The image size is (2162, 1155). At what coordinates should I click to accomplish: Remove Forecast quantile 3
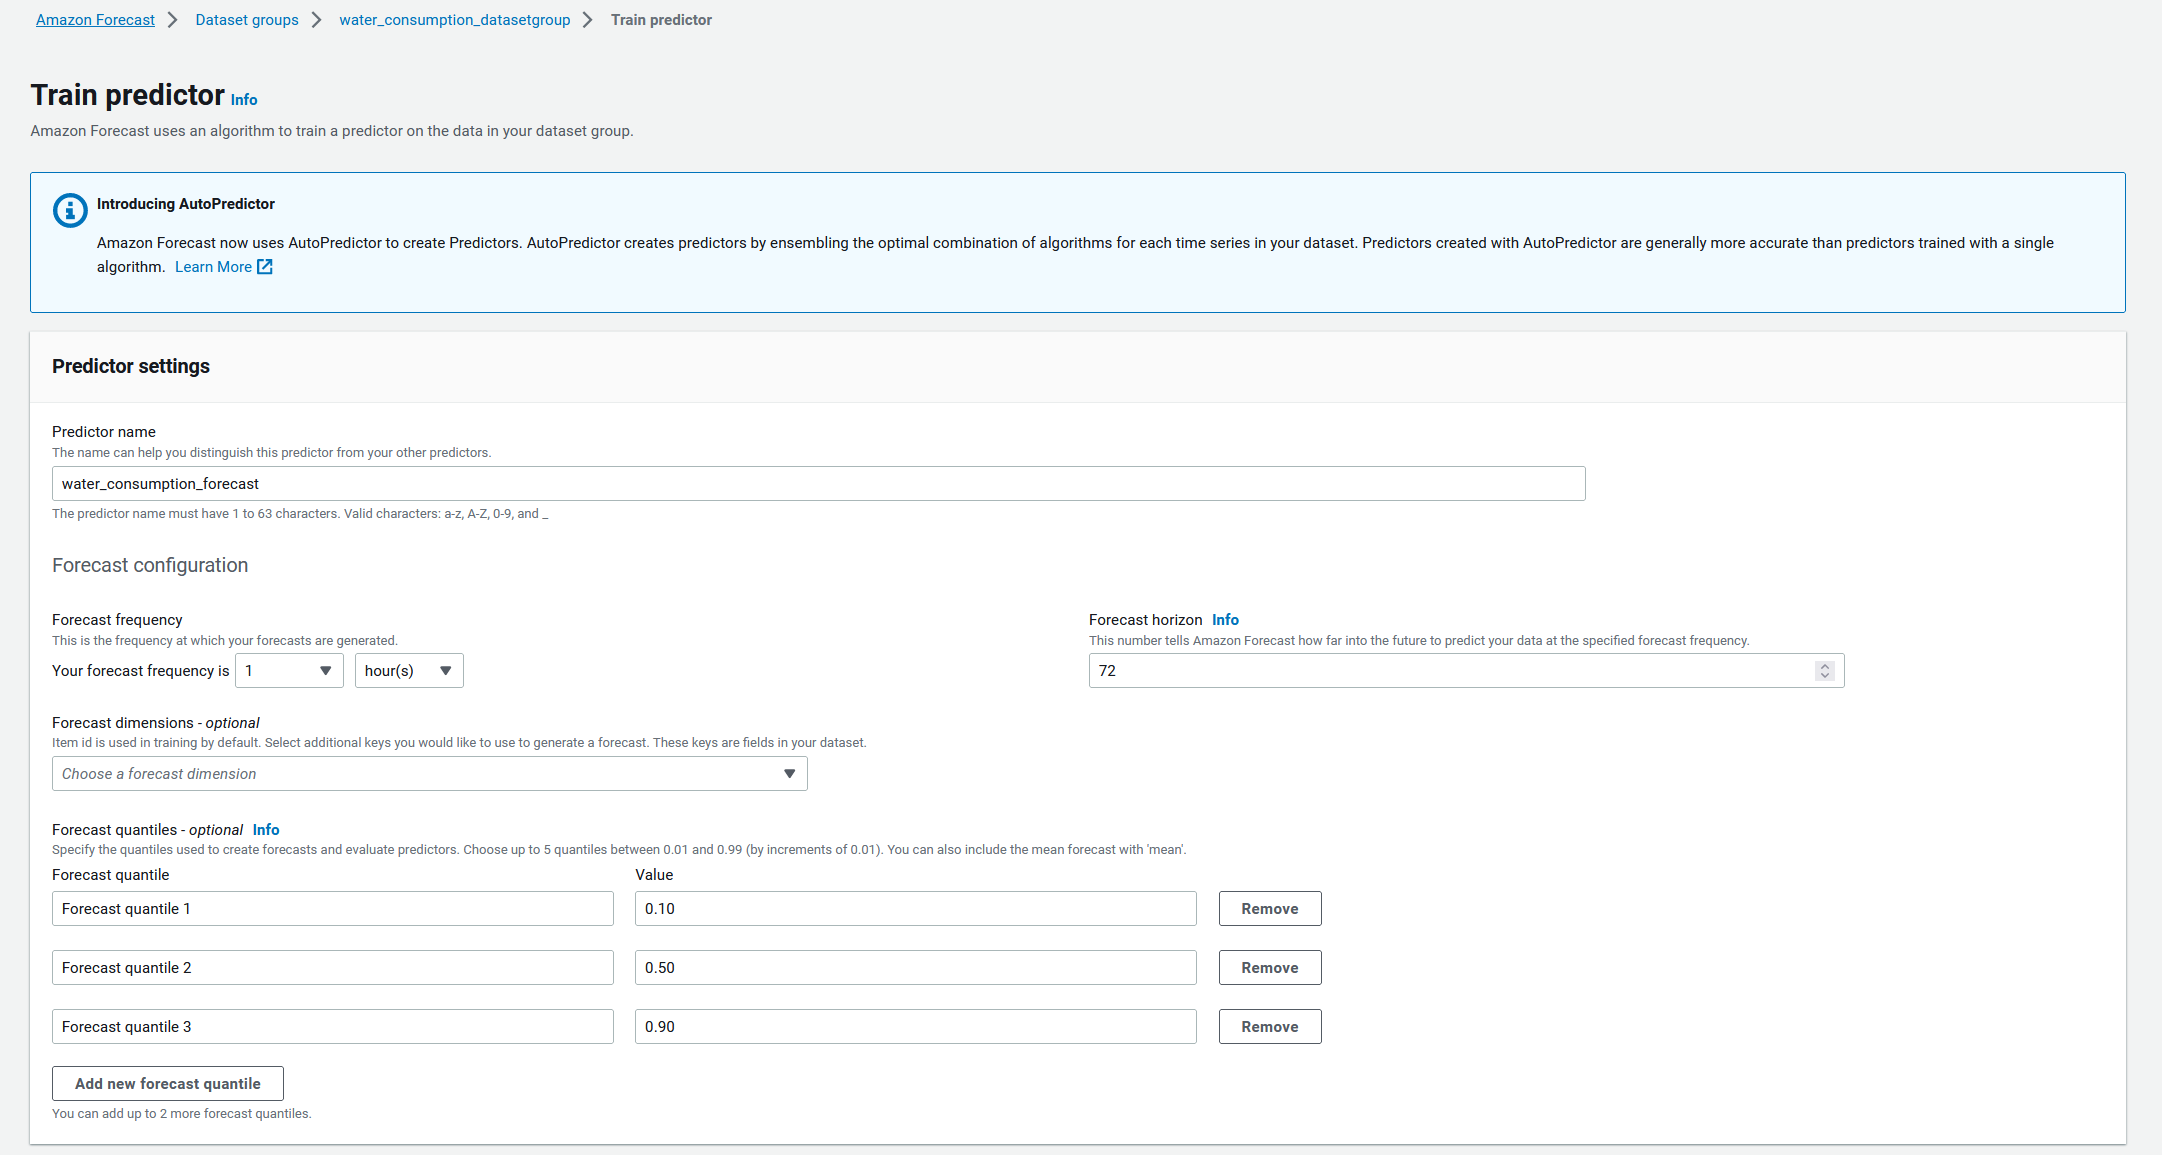[1269, 1027]
